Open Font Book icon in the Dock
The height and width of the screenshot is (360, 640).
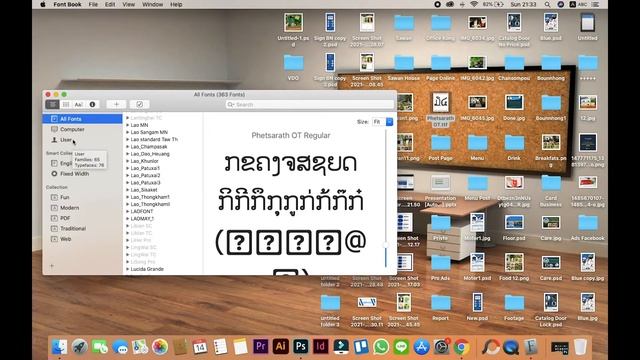coord(531,347)
